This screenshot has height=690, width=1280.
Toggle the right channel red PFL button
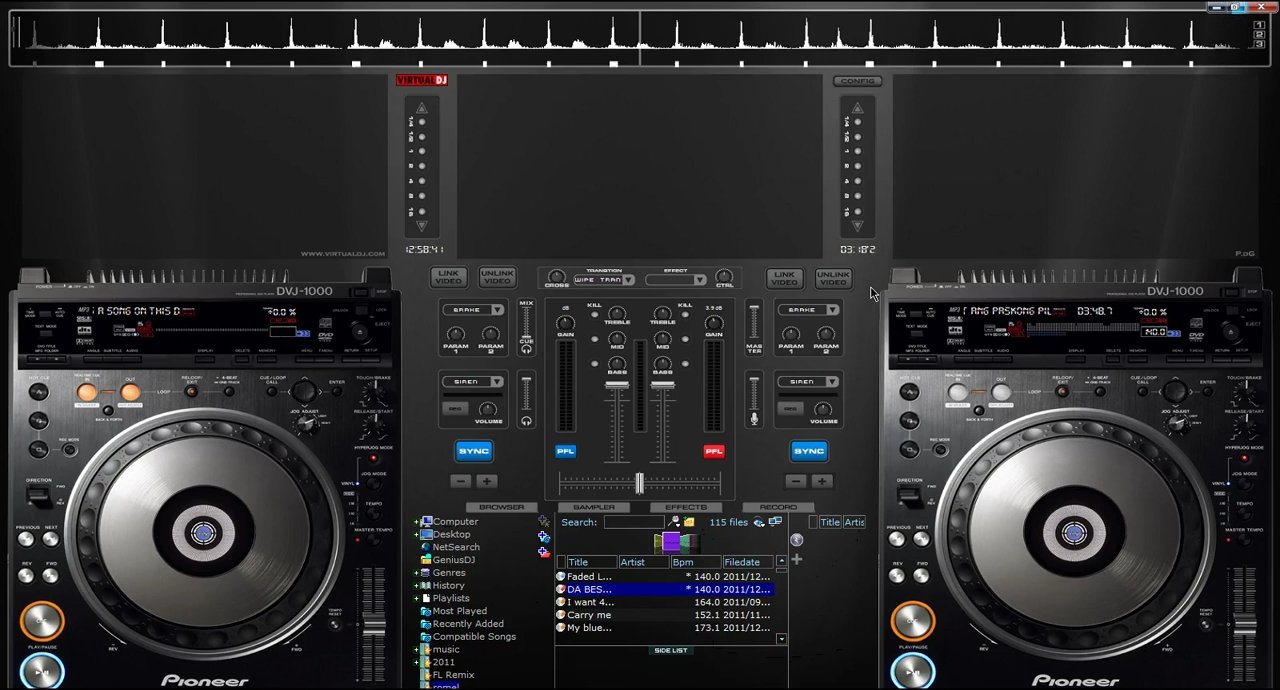(x=713, y=451)
